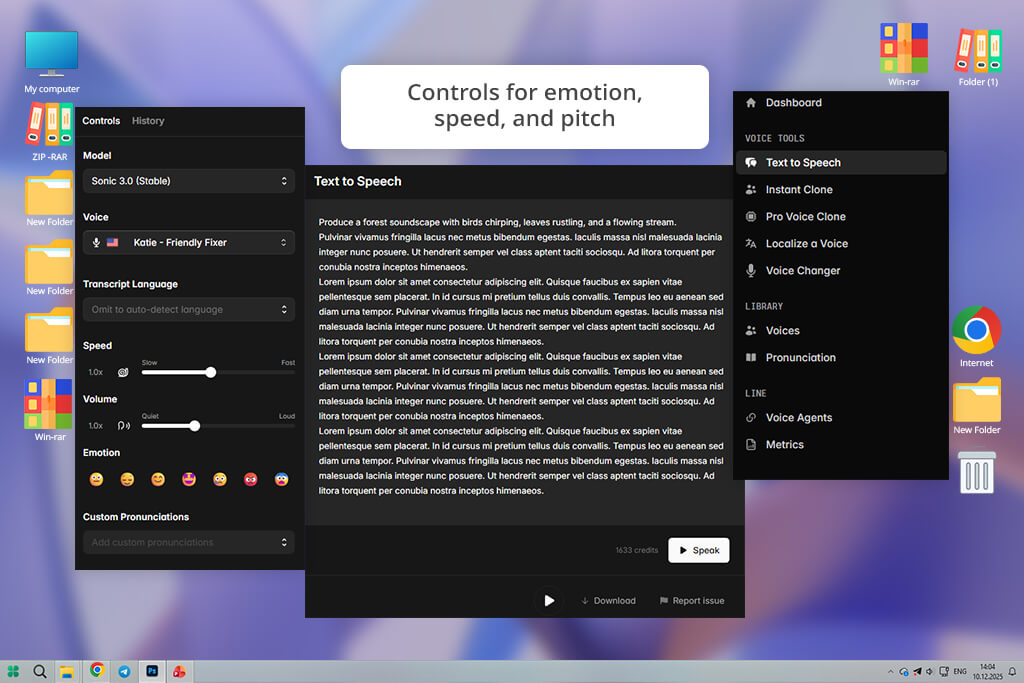
Task: Click the volume ear icon
Action: (123, 426)
